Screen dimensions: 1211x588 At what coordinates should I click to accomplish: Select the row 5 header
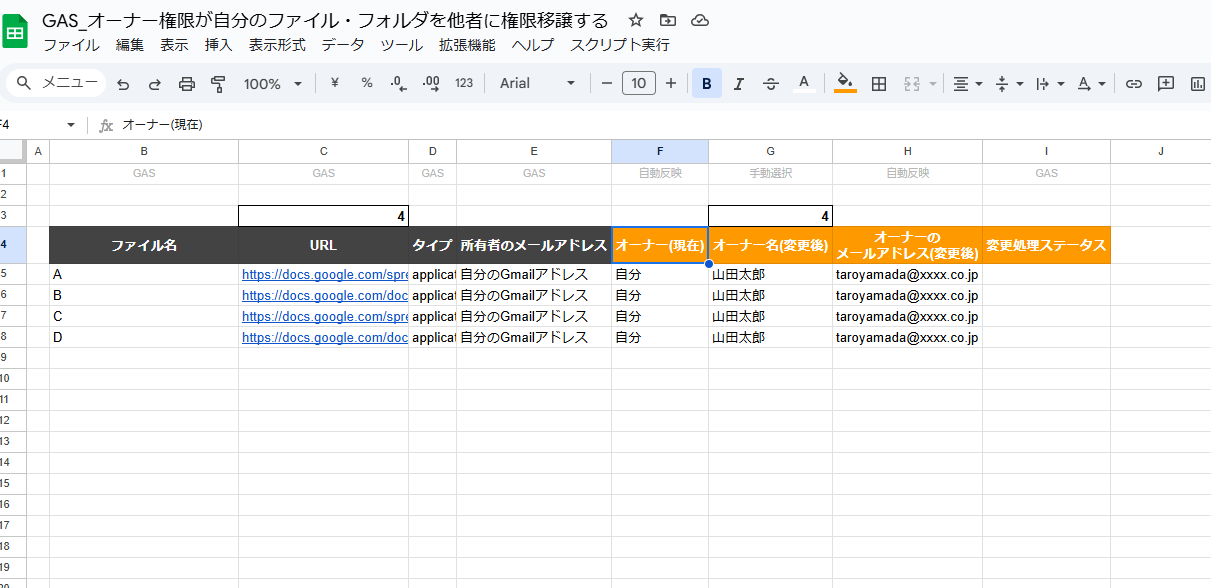coord(13,274)
